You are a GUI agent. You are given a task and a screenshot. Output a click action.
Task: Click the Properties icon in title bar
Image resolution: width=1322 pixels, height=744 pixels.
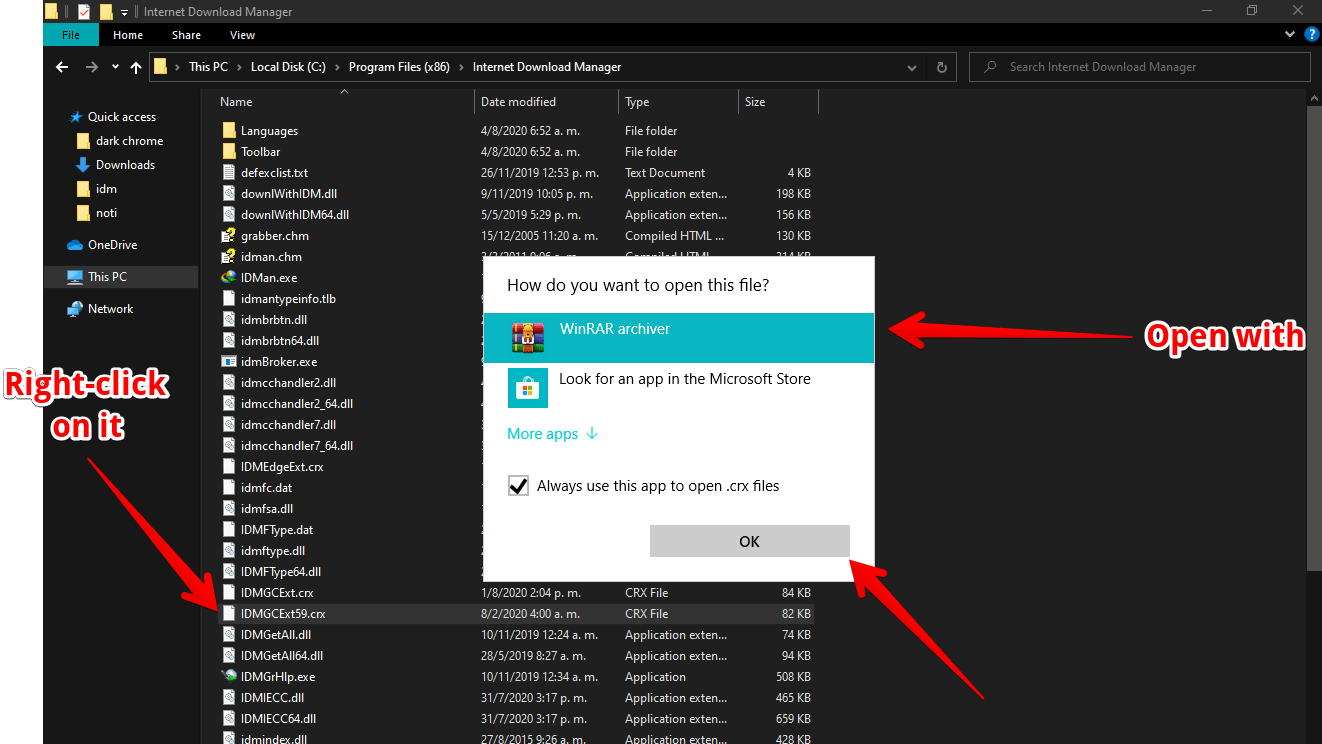click(x=84, y=12)
